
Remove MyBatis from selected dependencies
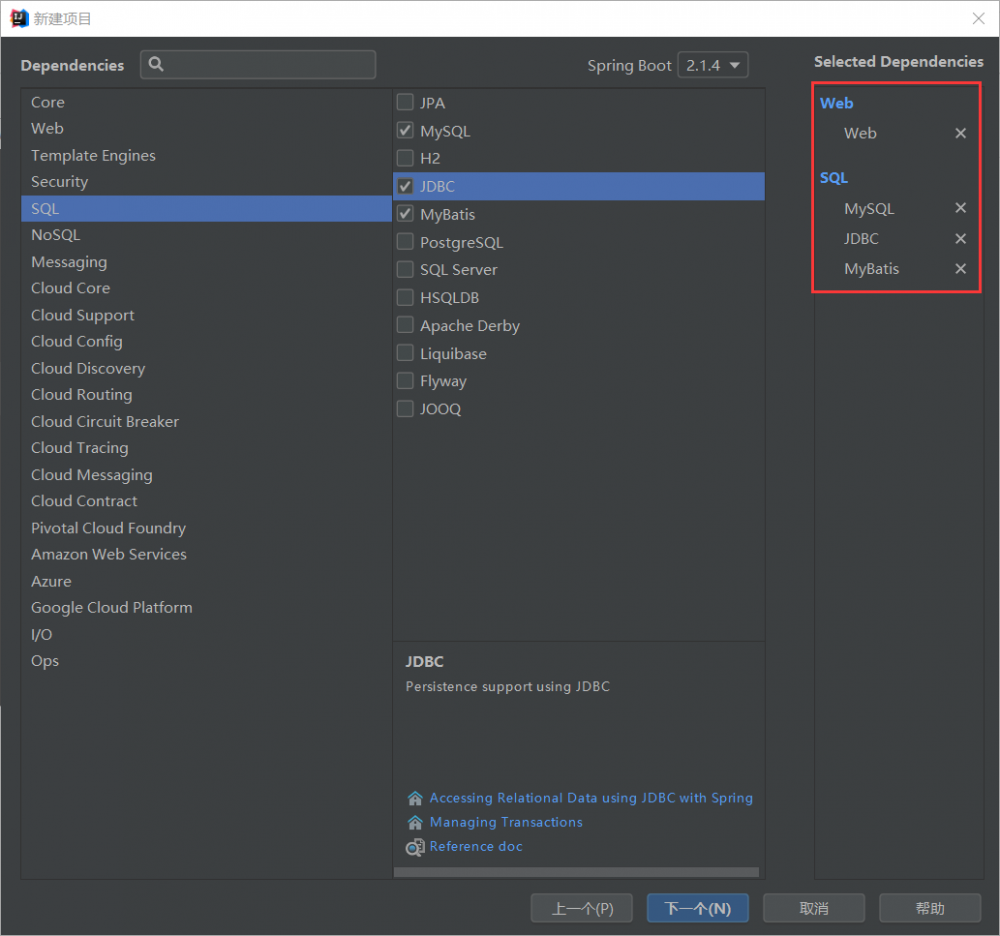click(x=960, y=269)
